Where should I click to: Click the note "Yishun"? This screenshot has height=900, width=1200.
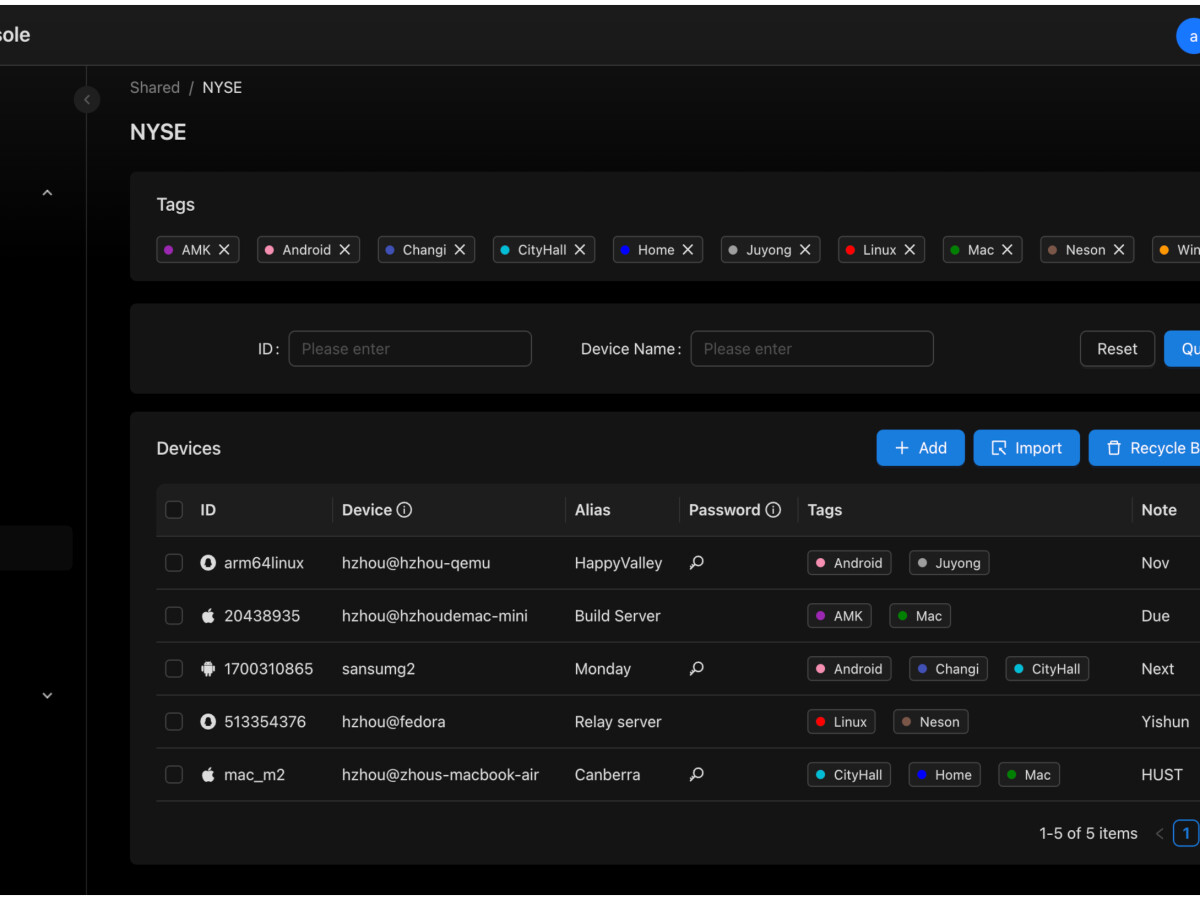(x=1165, y=722)
